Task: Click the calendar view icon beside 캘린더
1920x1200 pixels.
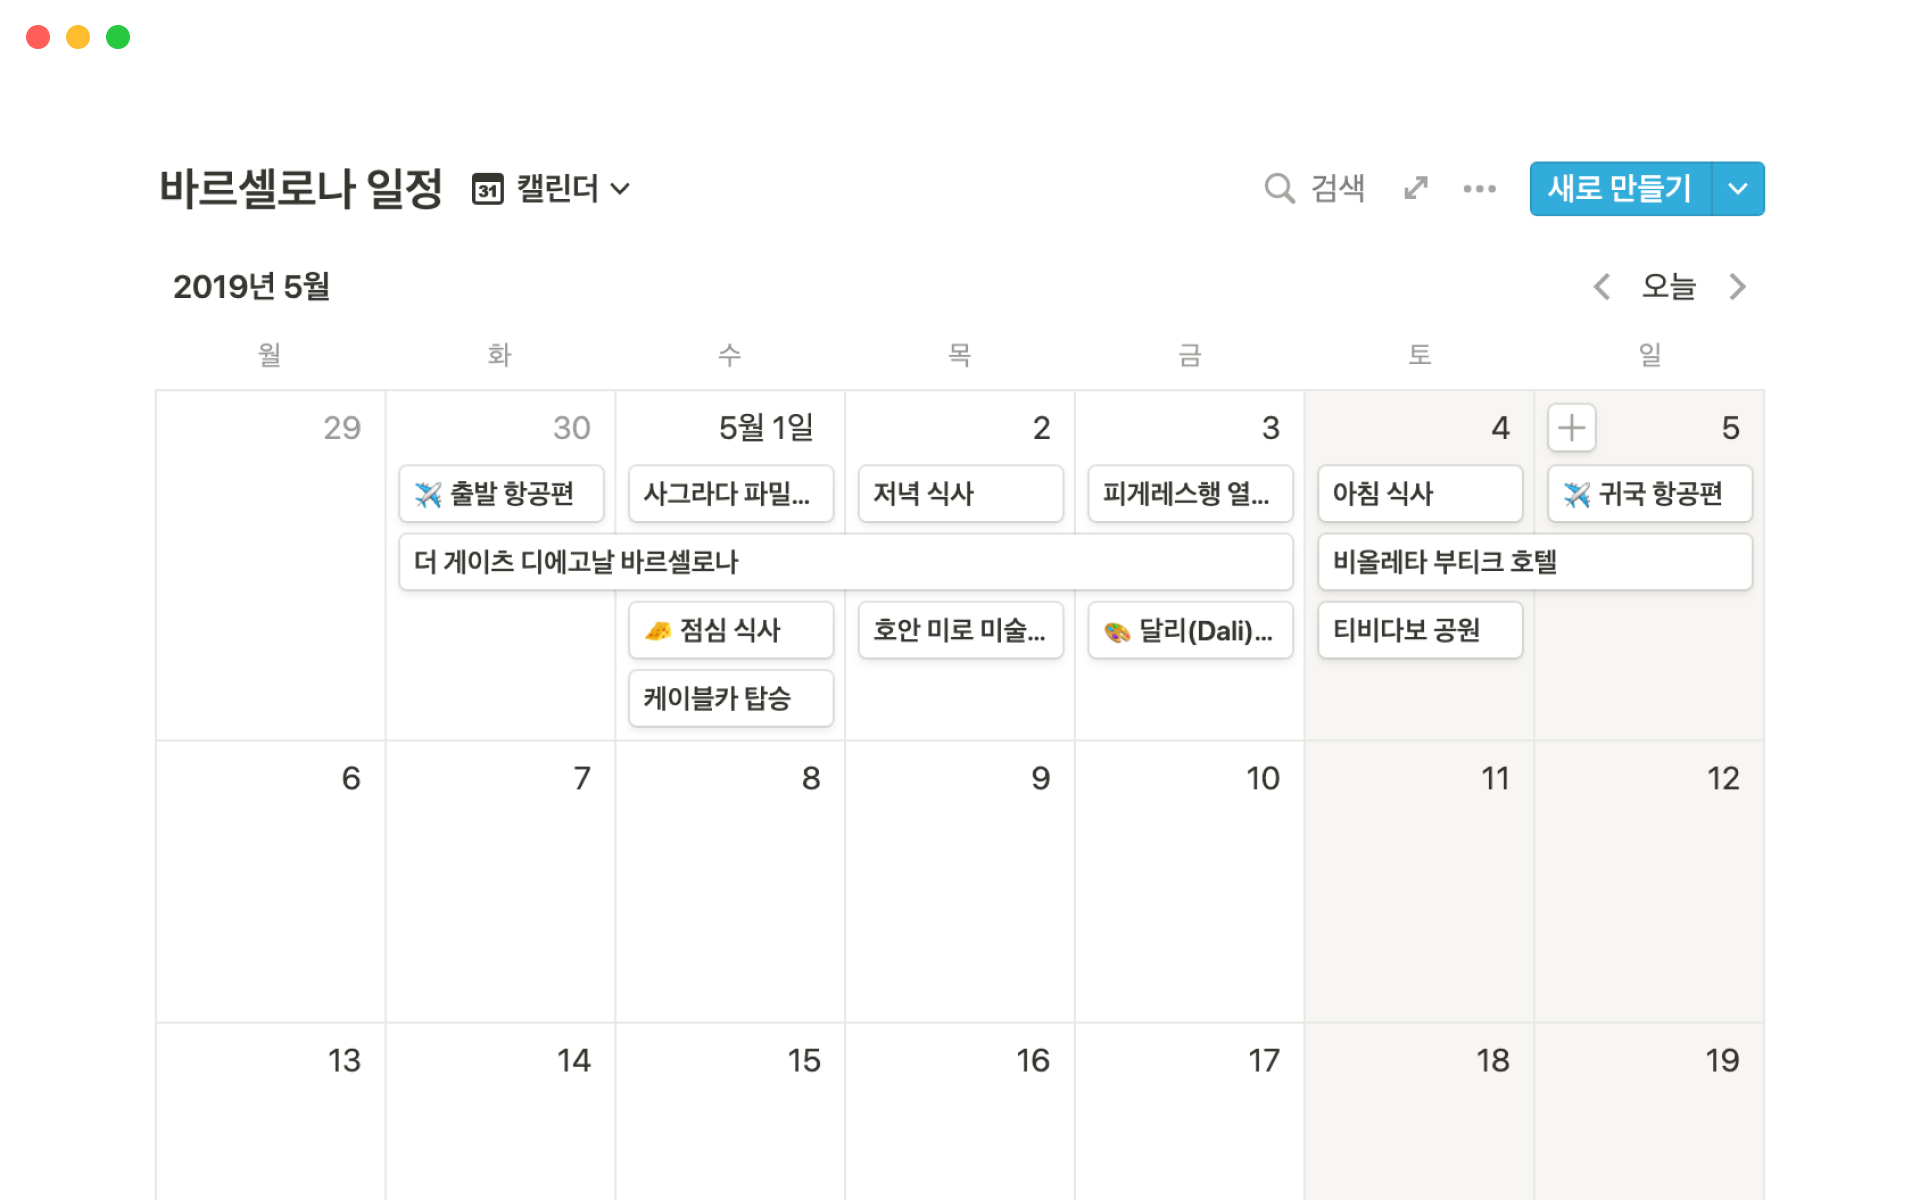Action: tap(488, 189)
